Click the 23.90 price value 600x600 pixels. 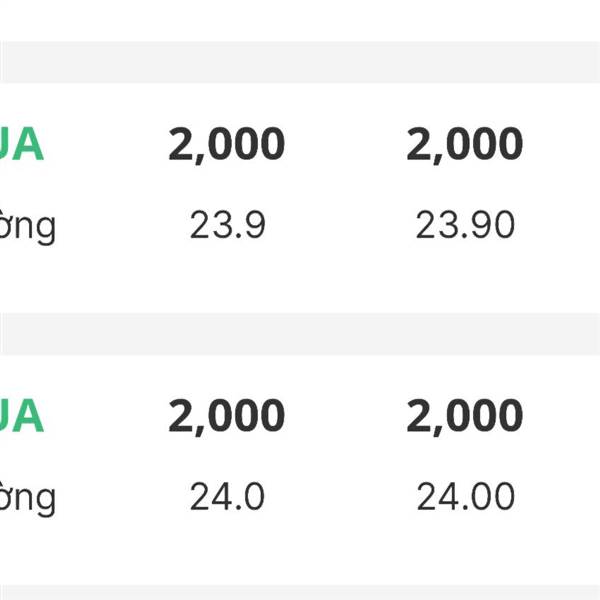[x=465, y=226]
